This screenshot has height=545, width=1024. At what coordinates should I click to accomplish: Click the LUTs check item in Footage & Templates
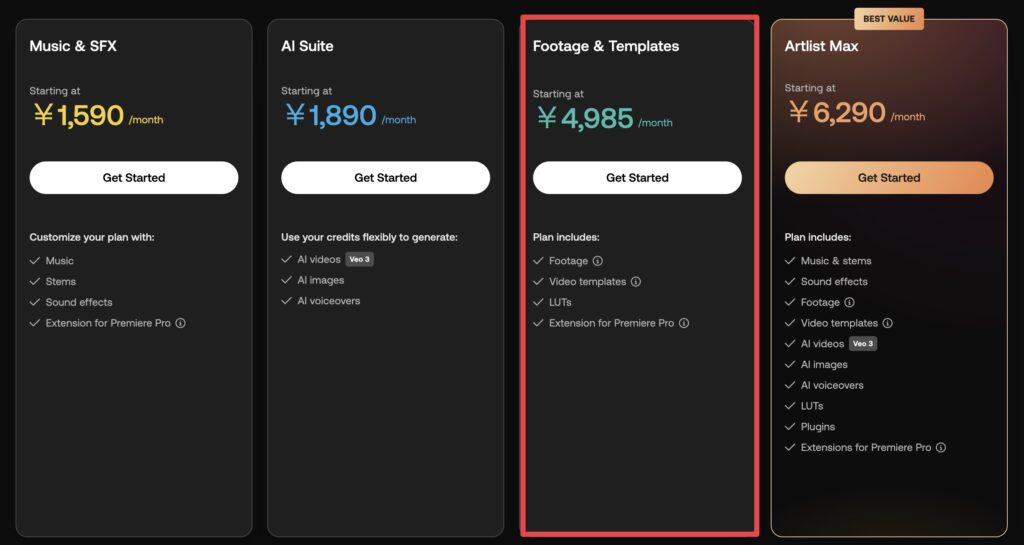pos(552,302)
